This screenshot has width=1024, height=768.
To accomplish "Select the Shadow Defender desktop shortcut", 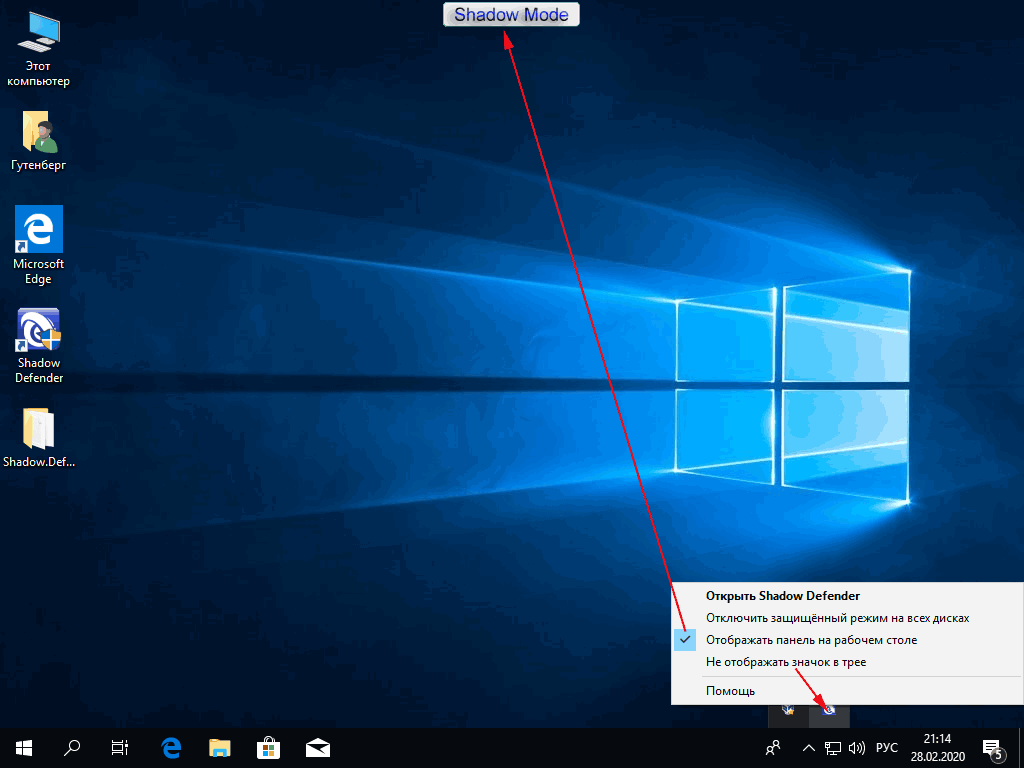I will (x=39, y=346).
